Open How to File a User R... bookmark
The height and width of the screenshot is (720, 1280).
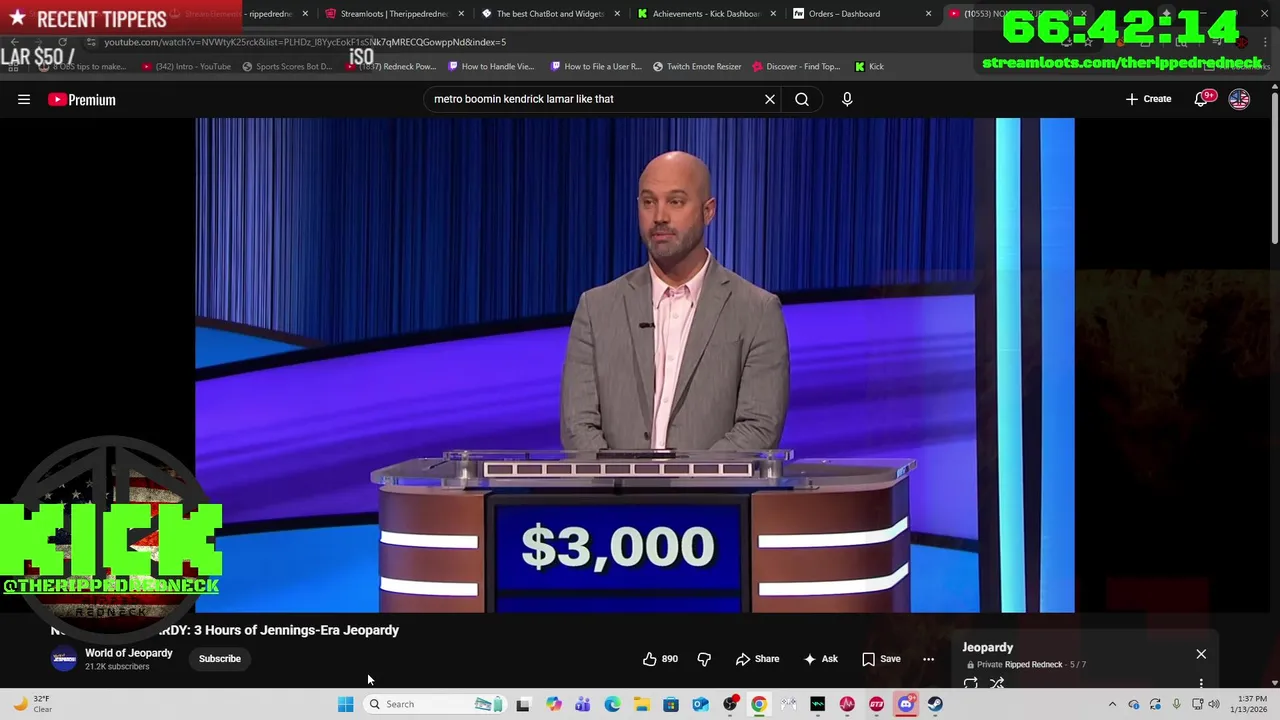[597, 67]
